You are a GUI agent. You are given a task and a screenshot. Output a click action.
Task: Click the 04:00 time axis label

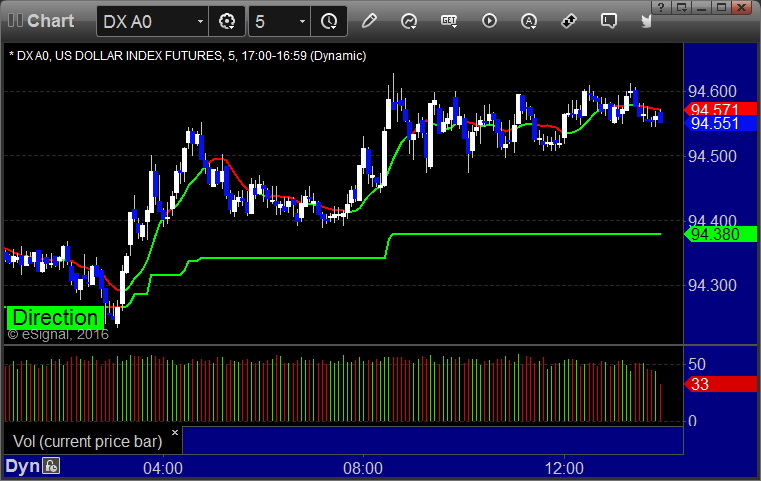163,468
